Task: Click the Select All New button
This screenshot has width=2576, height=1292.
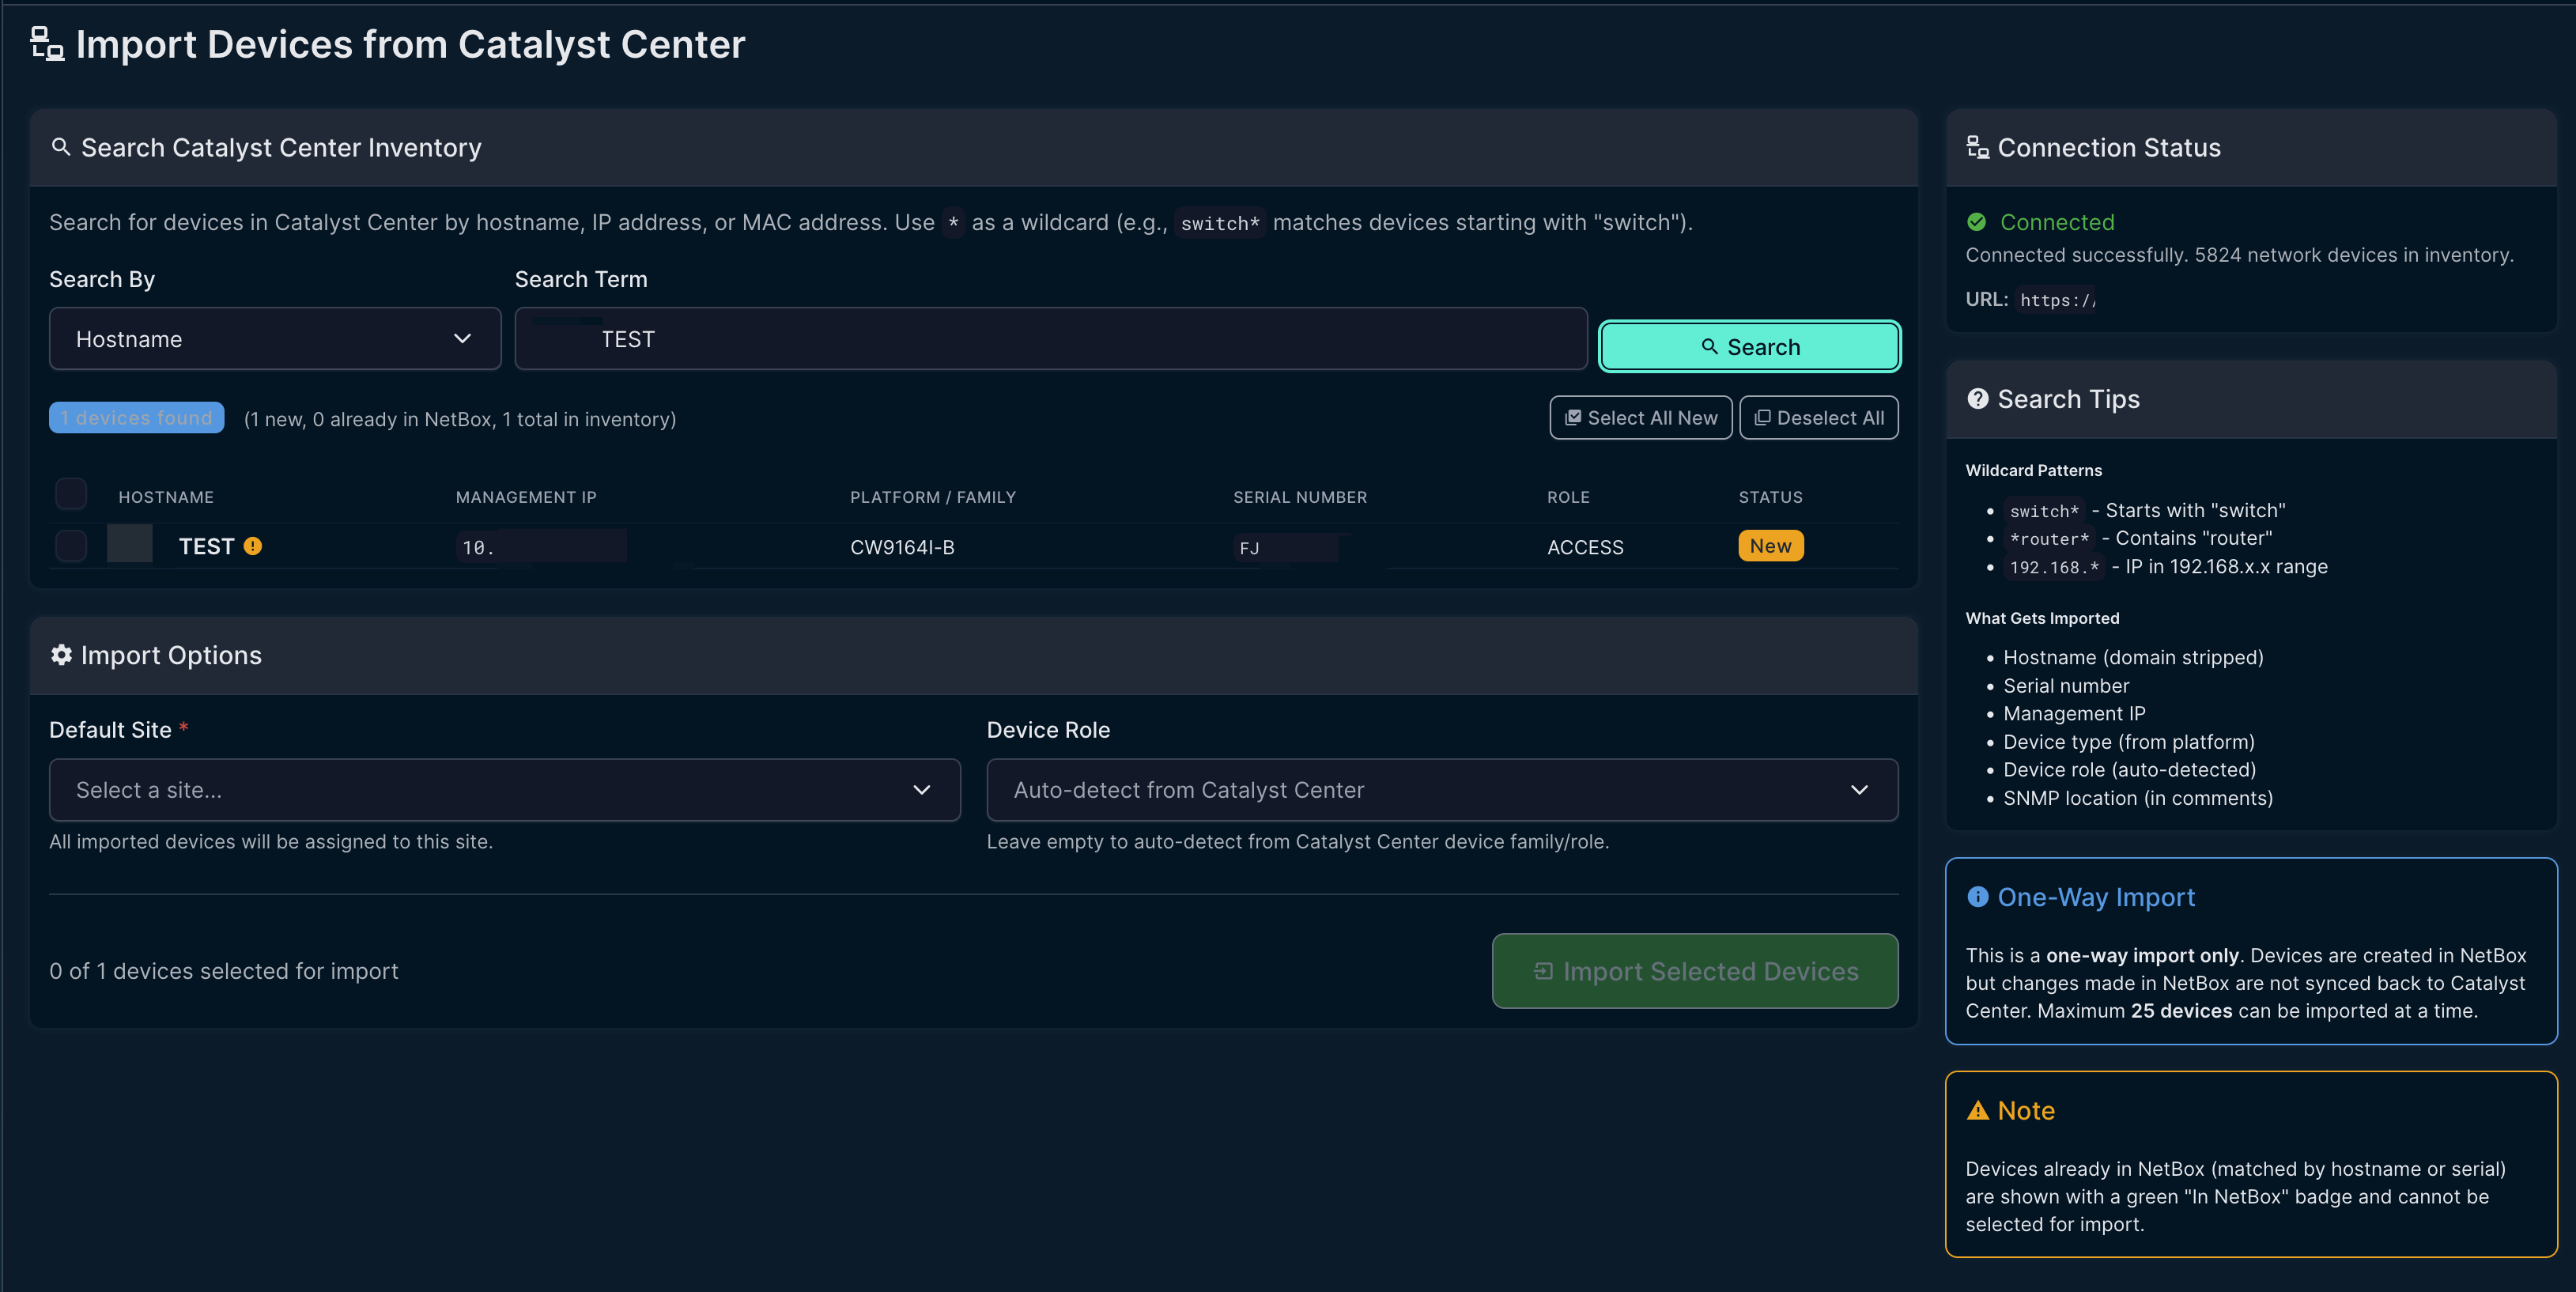Action: (1640, 418)
